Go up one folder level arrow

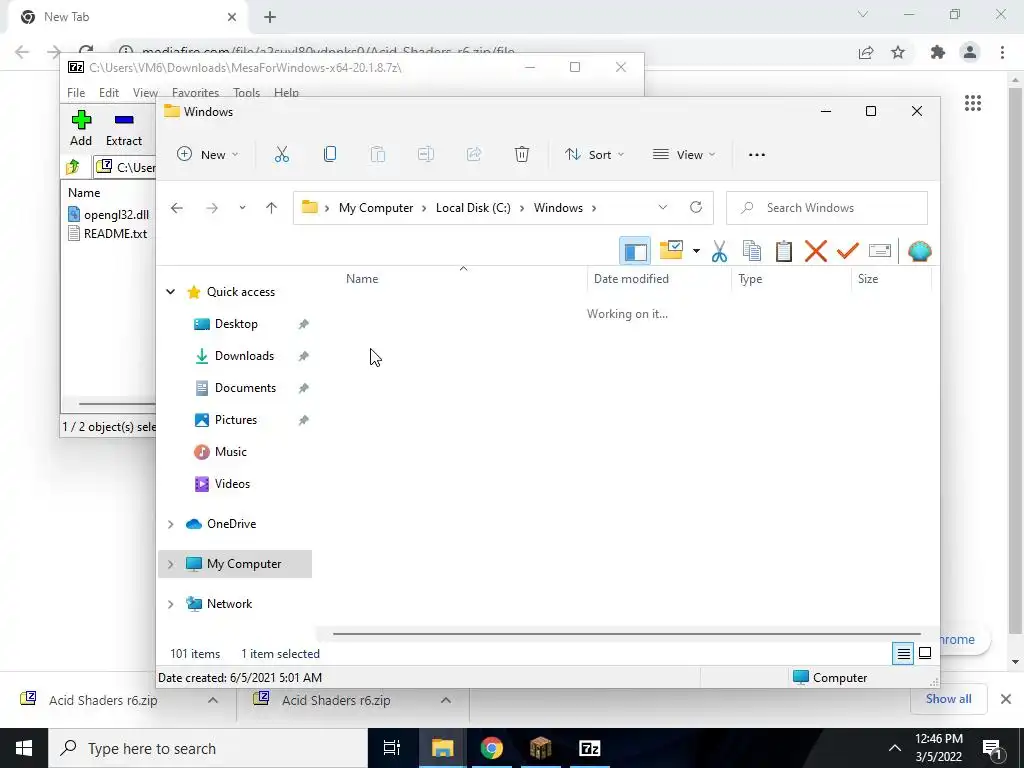click(x=272, y=208)
